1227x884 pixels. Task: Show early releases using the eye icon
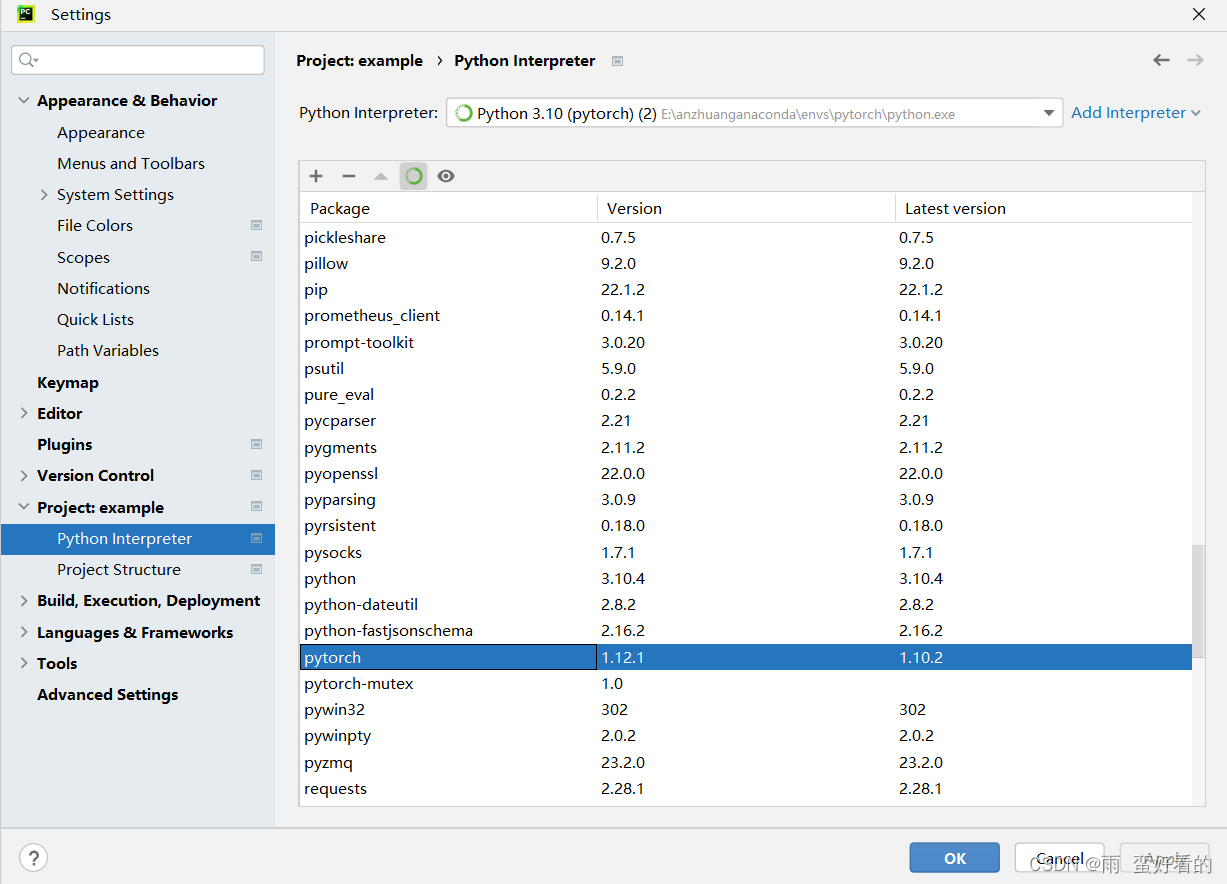[x=445, y=175]
